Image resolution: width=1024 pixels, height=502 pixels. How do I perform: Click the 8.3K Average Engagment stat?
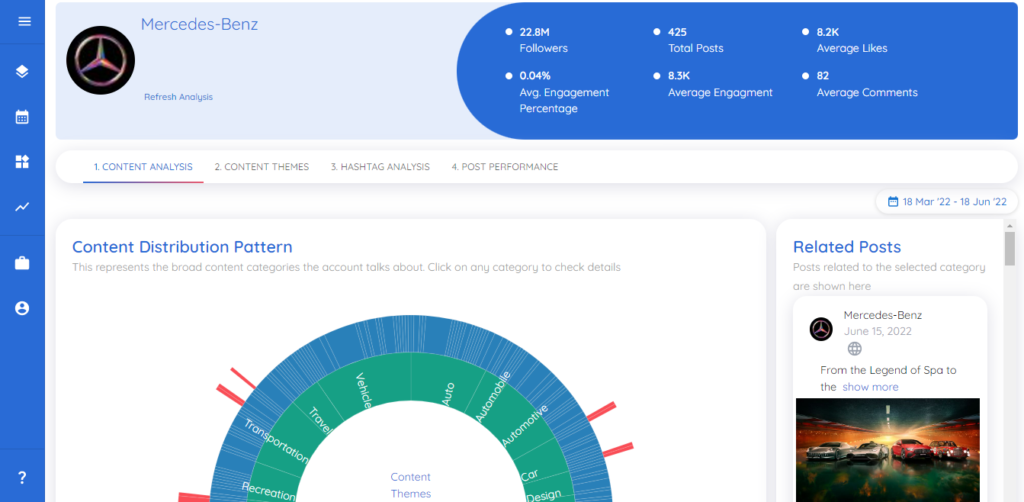click(x=720, y=84)
